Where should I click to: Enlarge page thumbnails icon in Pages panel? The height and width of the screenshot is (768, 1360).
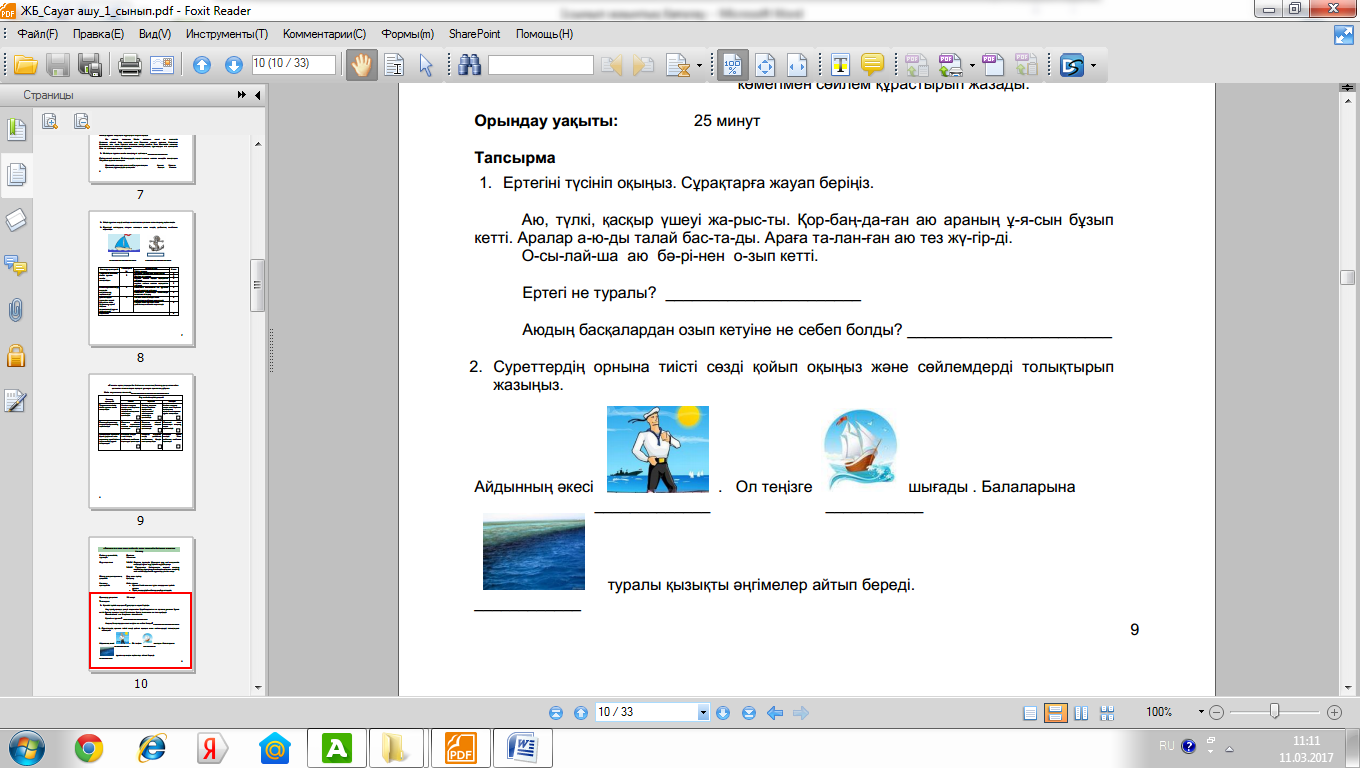[x=51, y=121]
